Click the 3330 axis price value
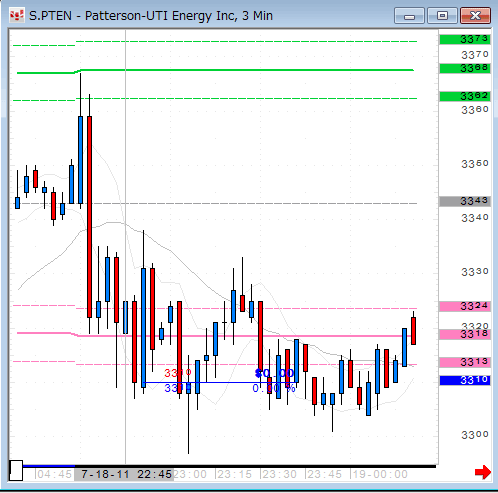 475,272
